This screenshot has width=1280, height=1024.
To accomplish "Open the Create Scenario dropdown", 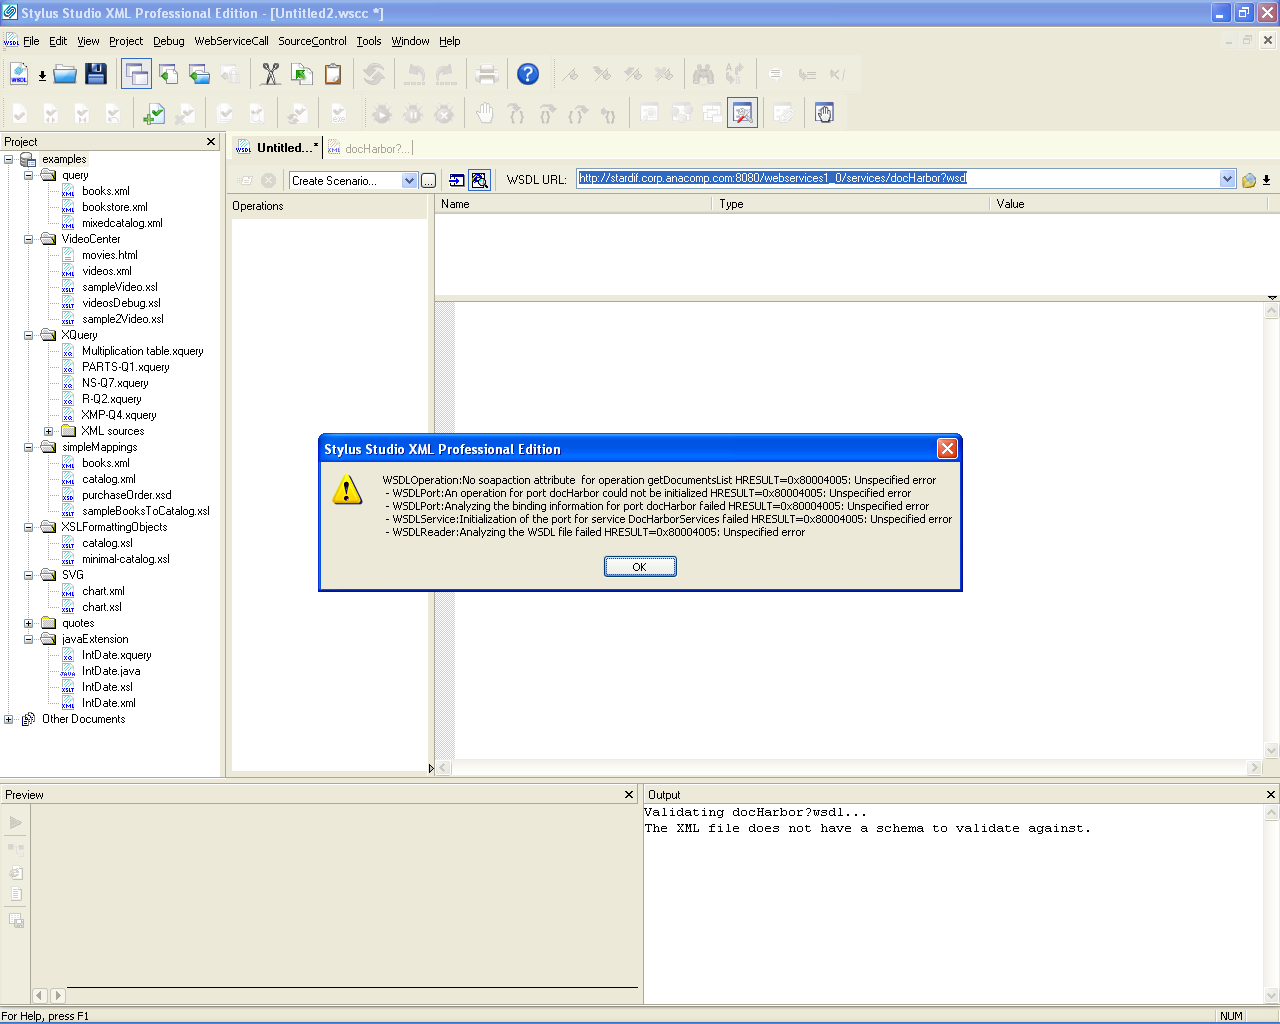I will [409, 181].
